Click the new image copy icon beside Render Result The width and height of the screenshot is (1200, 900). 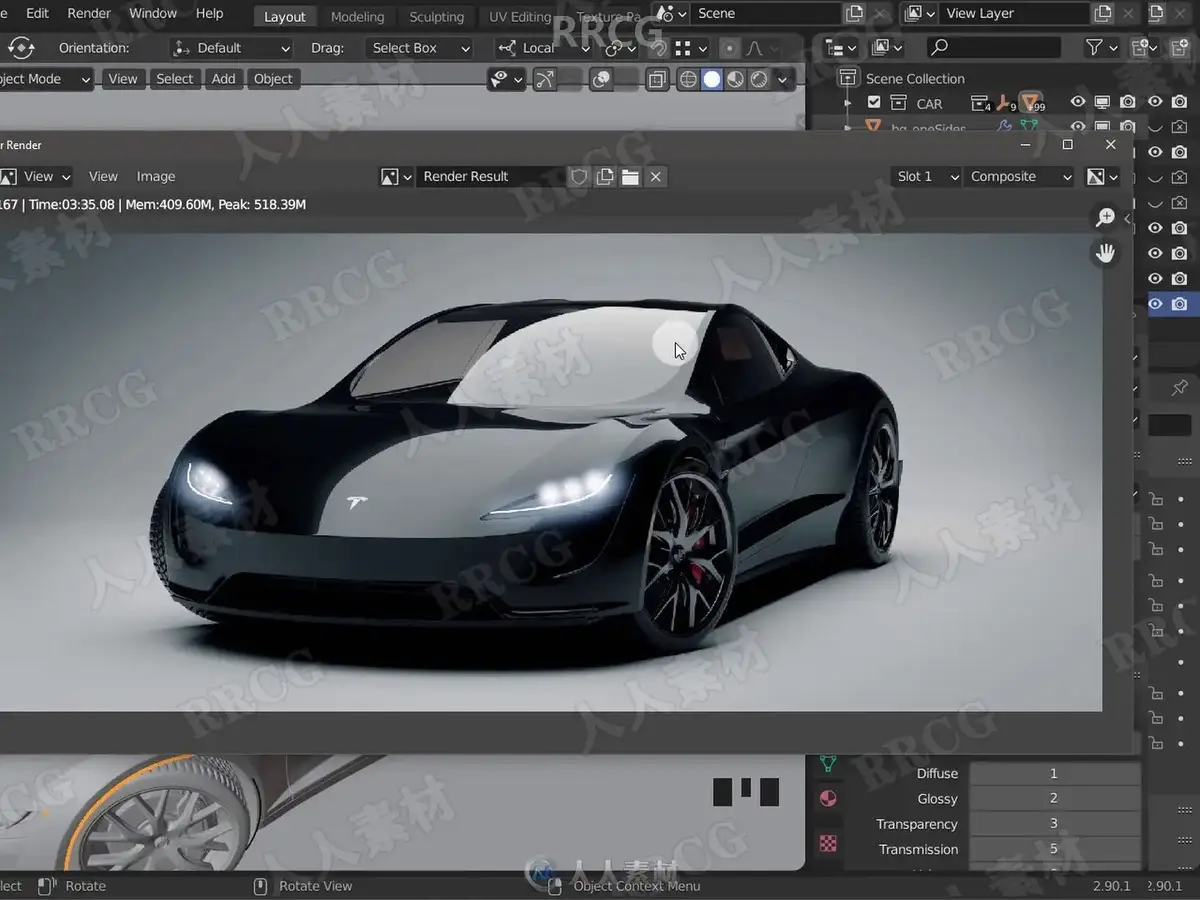pos(605,177)
